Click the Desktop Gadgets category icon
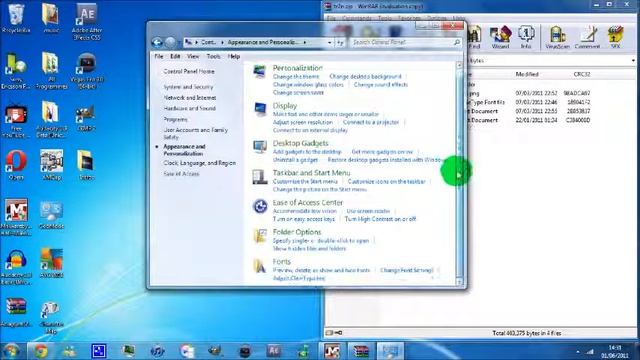The width and height of the screenshot is (640, 360). 260,147
